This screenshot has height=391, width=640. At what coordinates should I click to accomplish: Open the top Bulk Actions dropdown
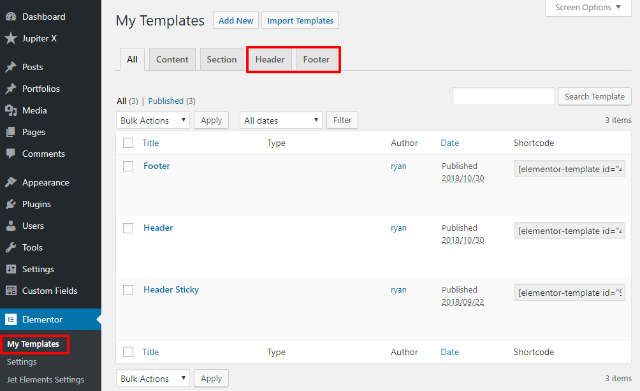[x=153, y=120]
